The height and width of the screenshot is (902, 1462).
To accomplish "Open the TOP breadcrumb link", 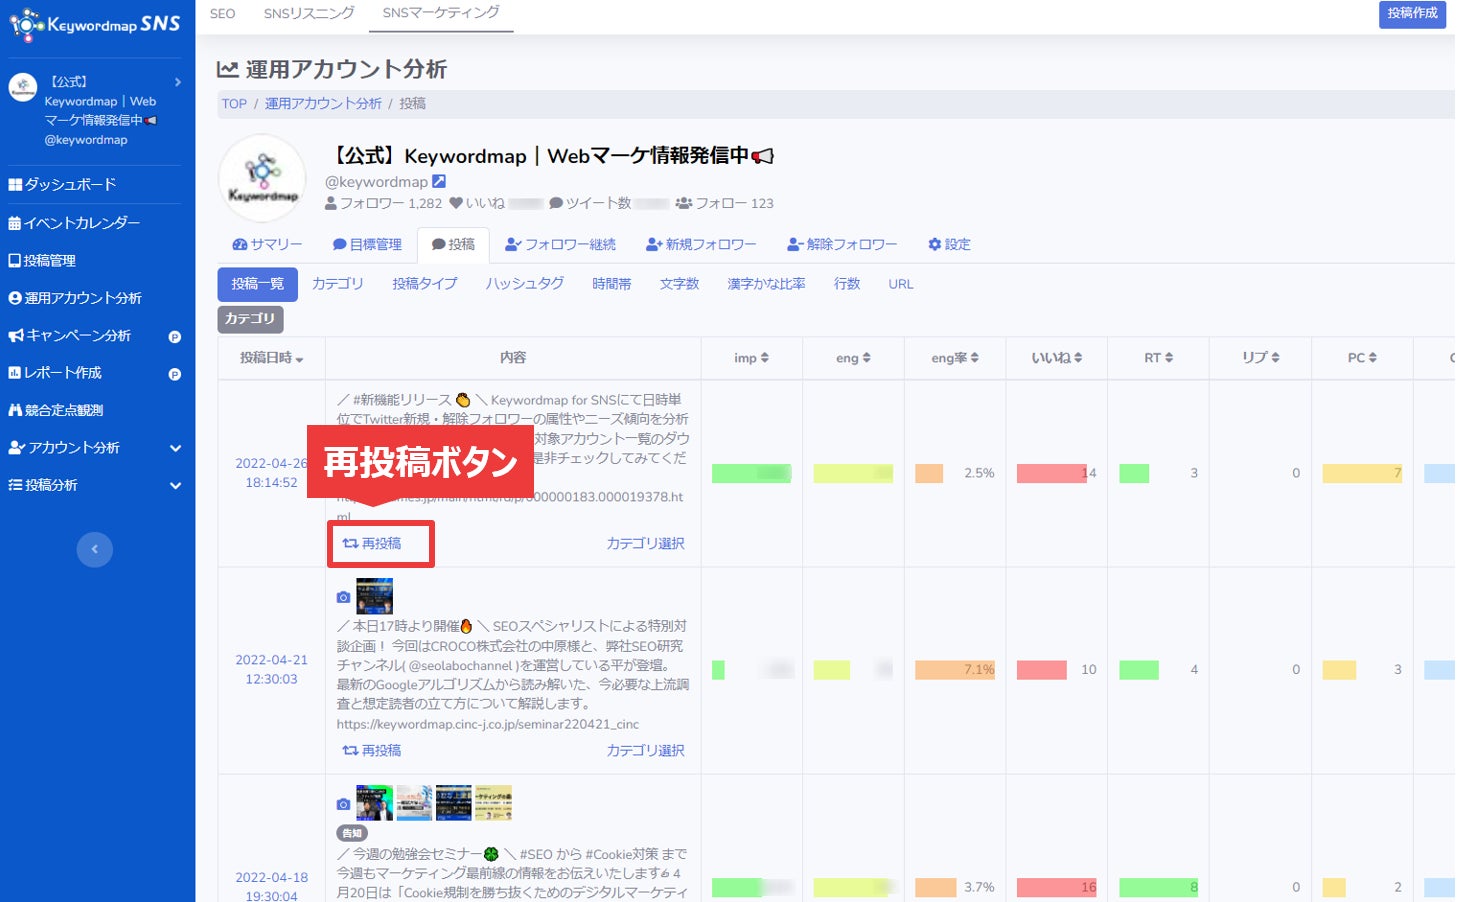I will [x=233, y=103].
